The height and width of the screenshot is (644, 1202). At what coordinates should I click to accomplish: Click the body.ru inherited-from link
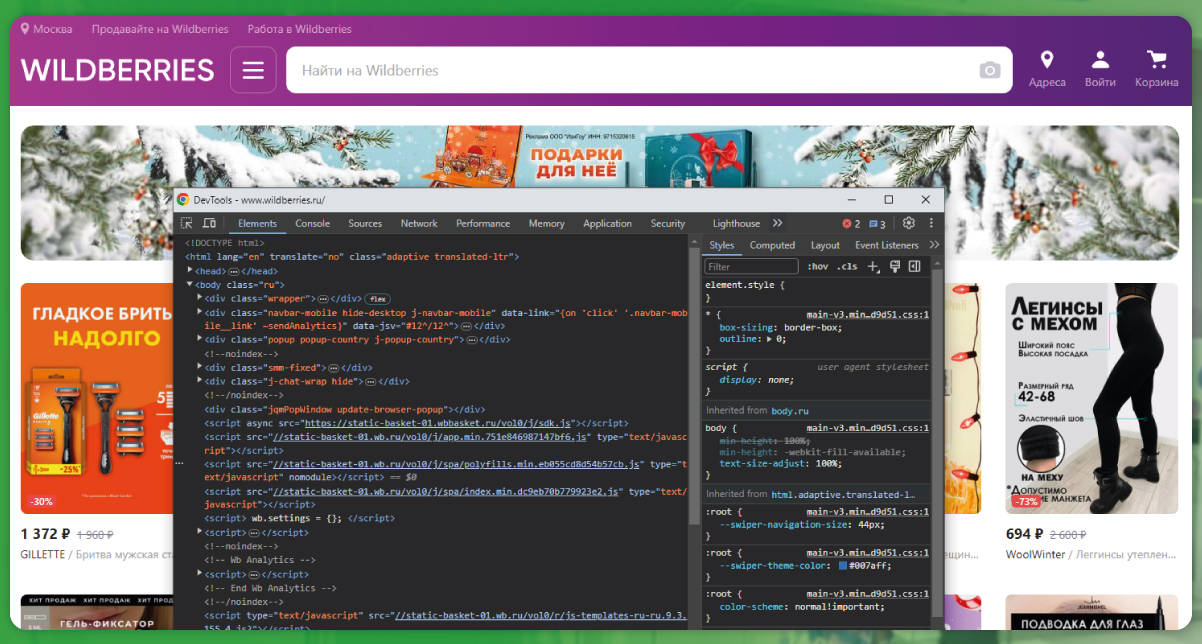[x=789, y=410]
